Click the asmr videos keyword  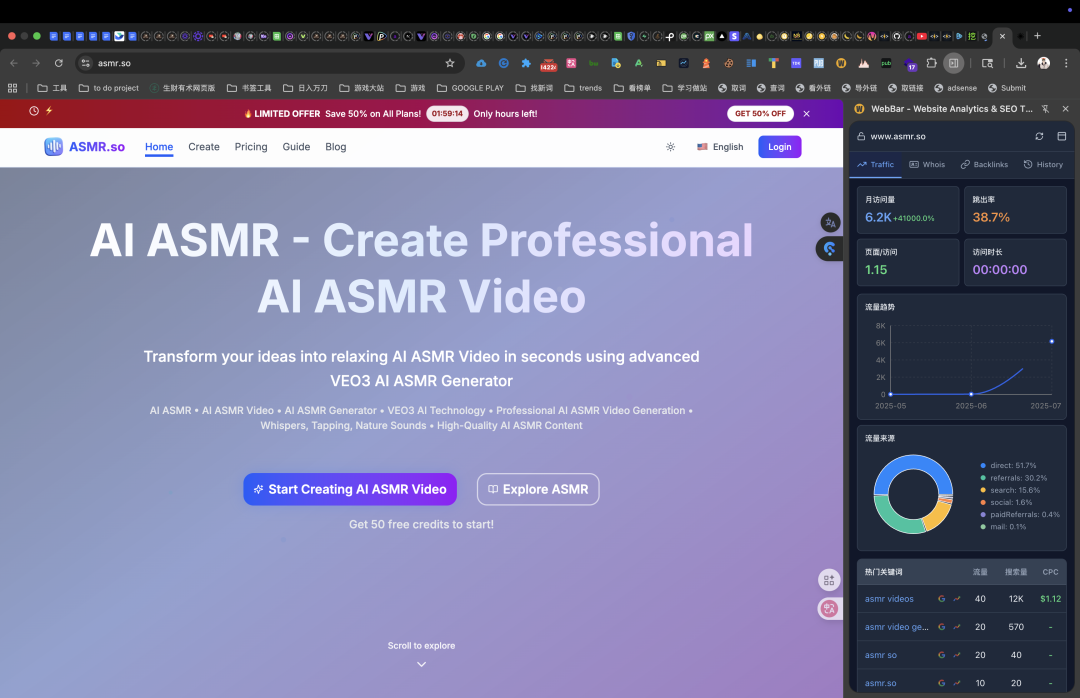pyautogui.click(x=889, y=599)
